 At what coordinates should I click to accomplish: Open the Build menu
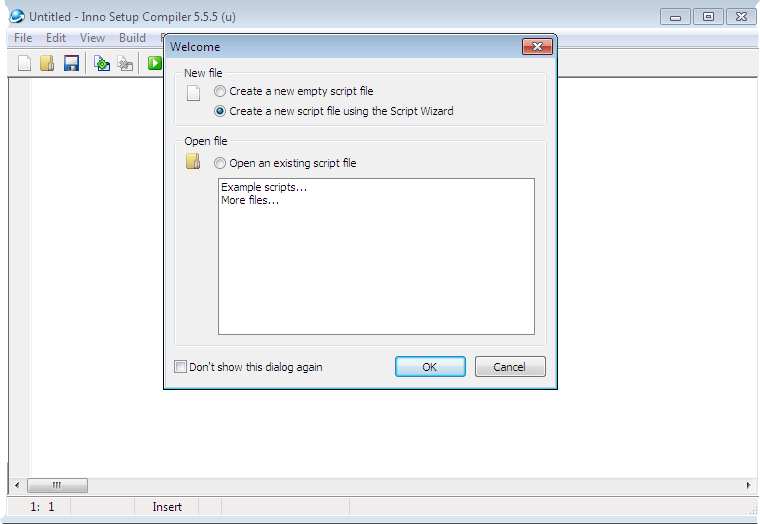(132, 38)
